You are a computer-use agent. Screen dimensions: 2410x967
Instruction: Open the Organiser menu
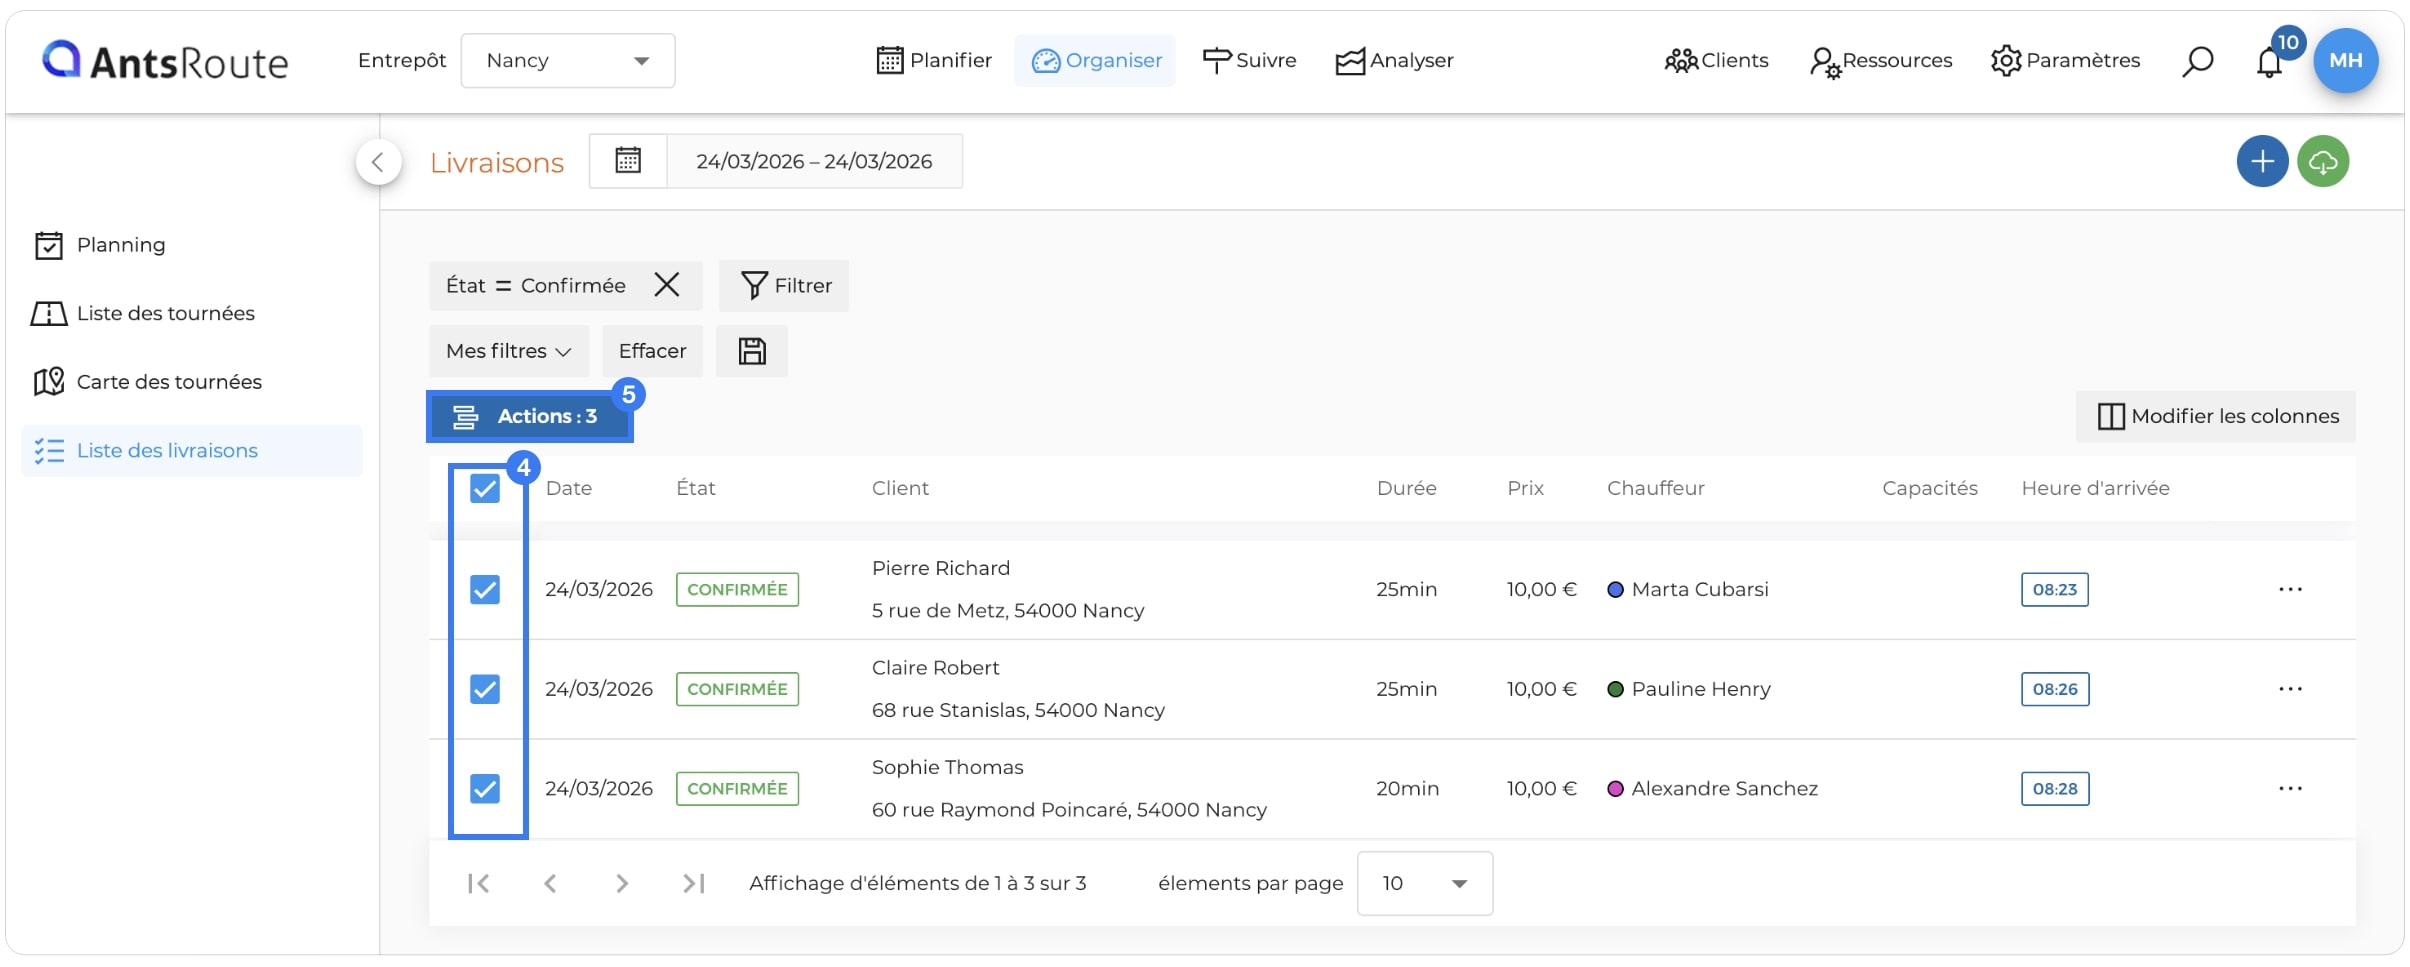1096,61
